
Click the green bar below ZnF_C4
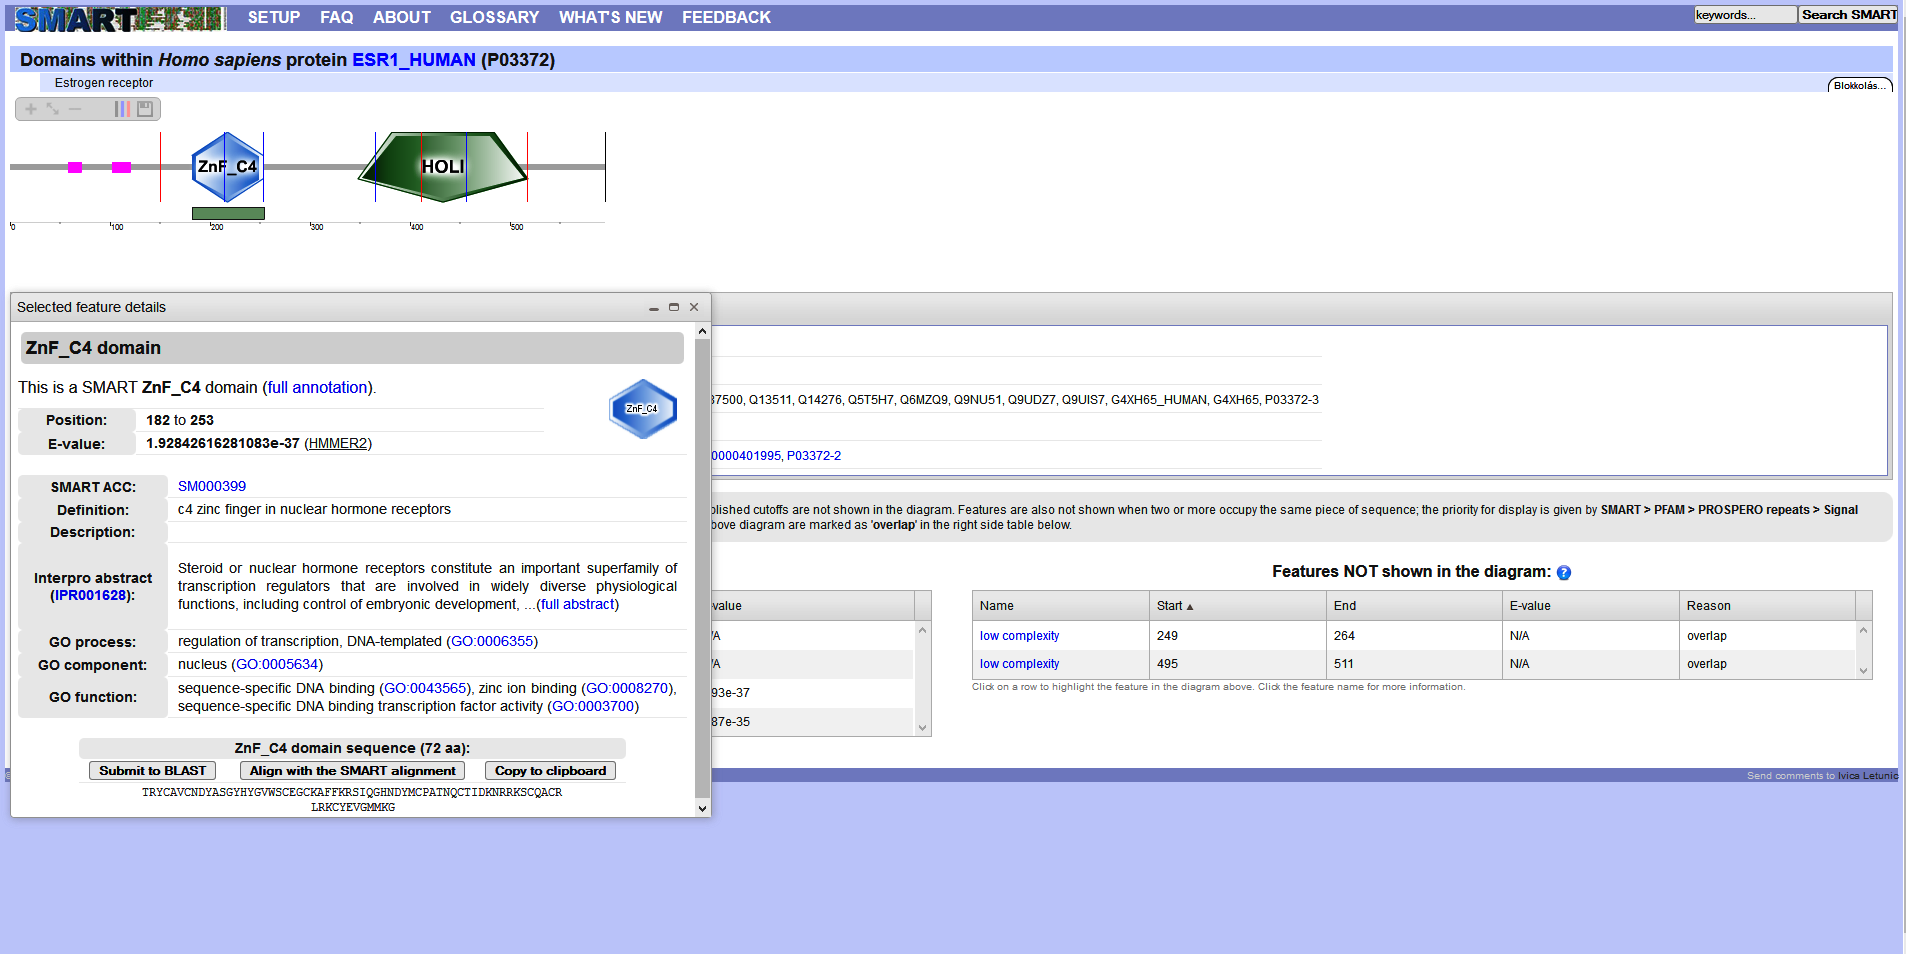click(x=228, y=213)
